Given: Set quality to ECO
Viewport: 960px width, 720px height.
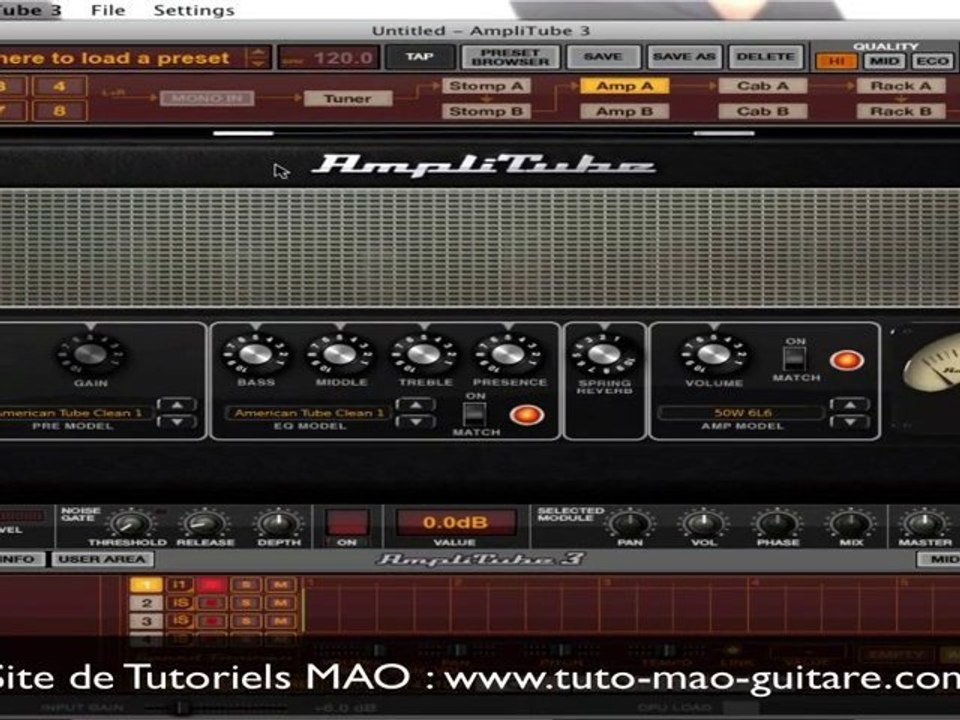Looking at the screenshot, I should click(932, 61).
